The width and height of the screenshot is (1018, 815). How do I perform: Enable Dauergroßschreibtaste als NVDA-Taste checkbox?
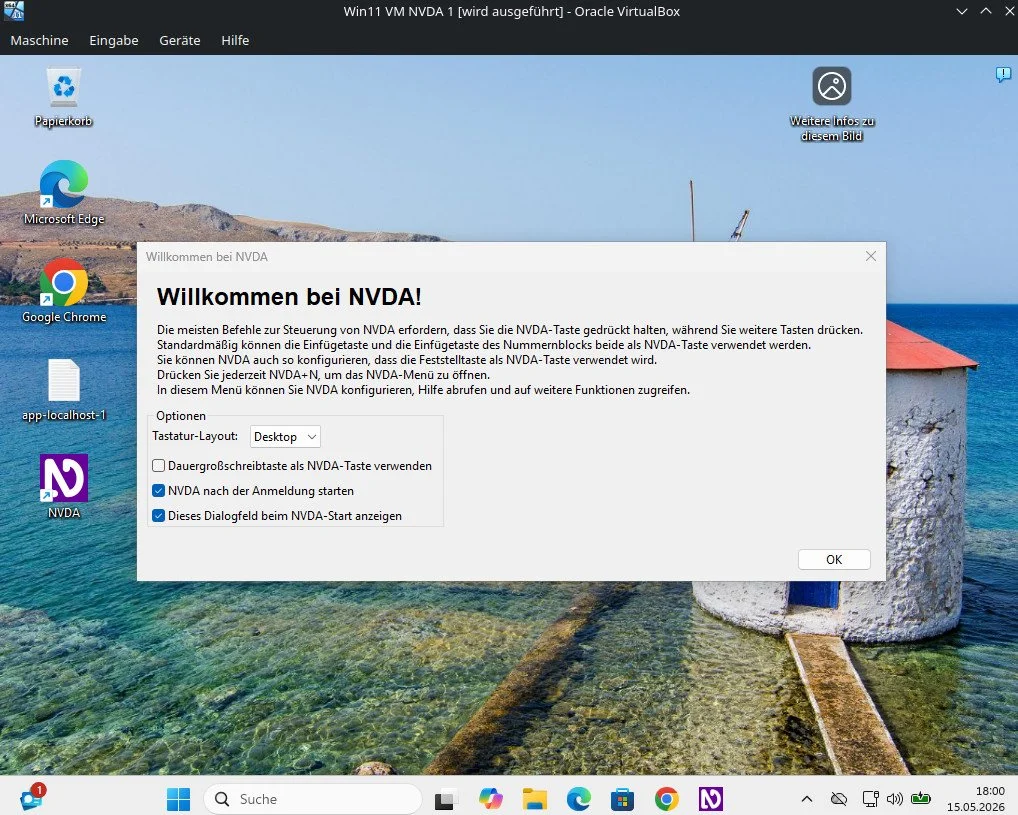[158, 466]
